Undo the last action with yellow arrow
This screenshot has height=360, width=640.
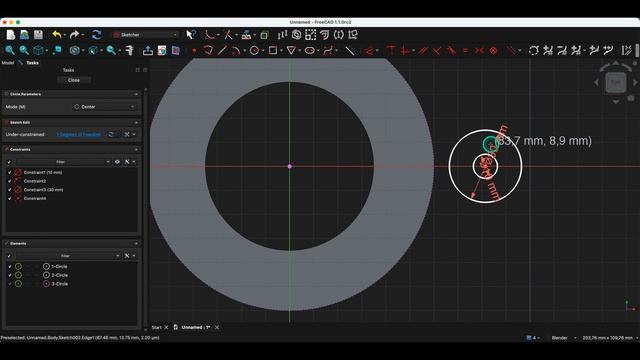(57, 35)
